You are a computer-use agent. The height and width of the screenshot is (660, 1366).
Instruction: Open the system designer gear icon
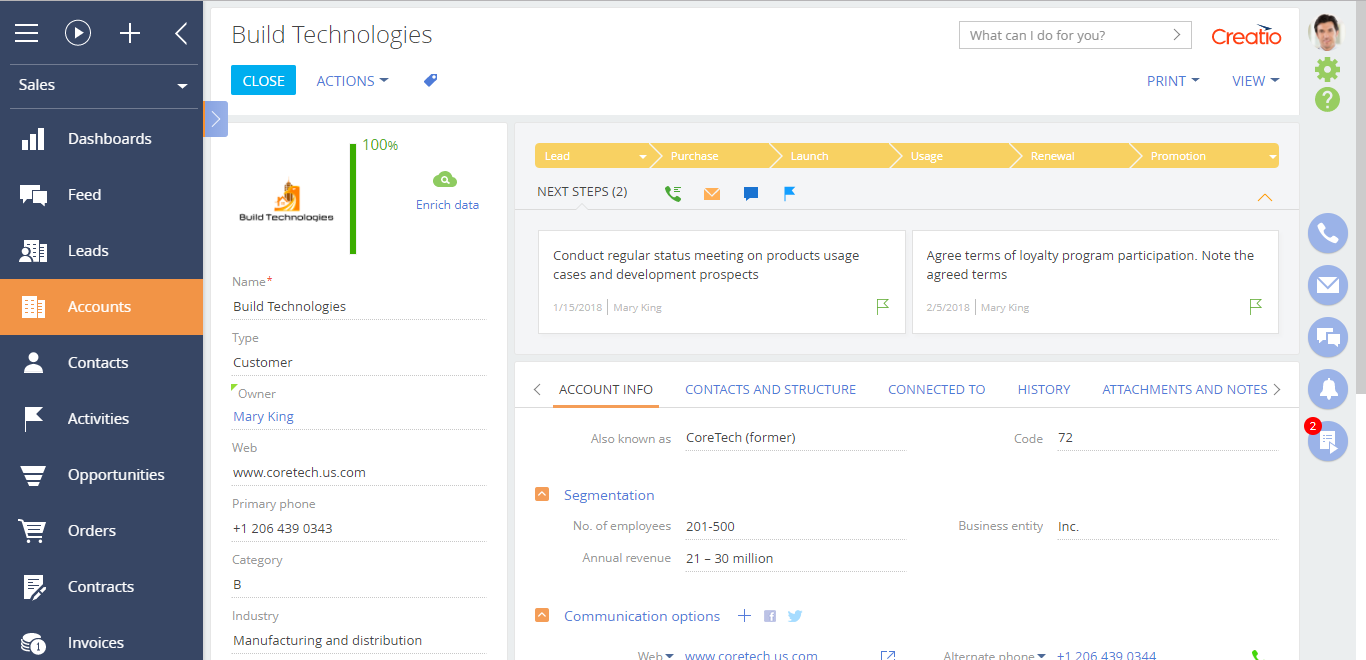1327,69
